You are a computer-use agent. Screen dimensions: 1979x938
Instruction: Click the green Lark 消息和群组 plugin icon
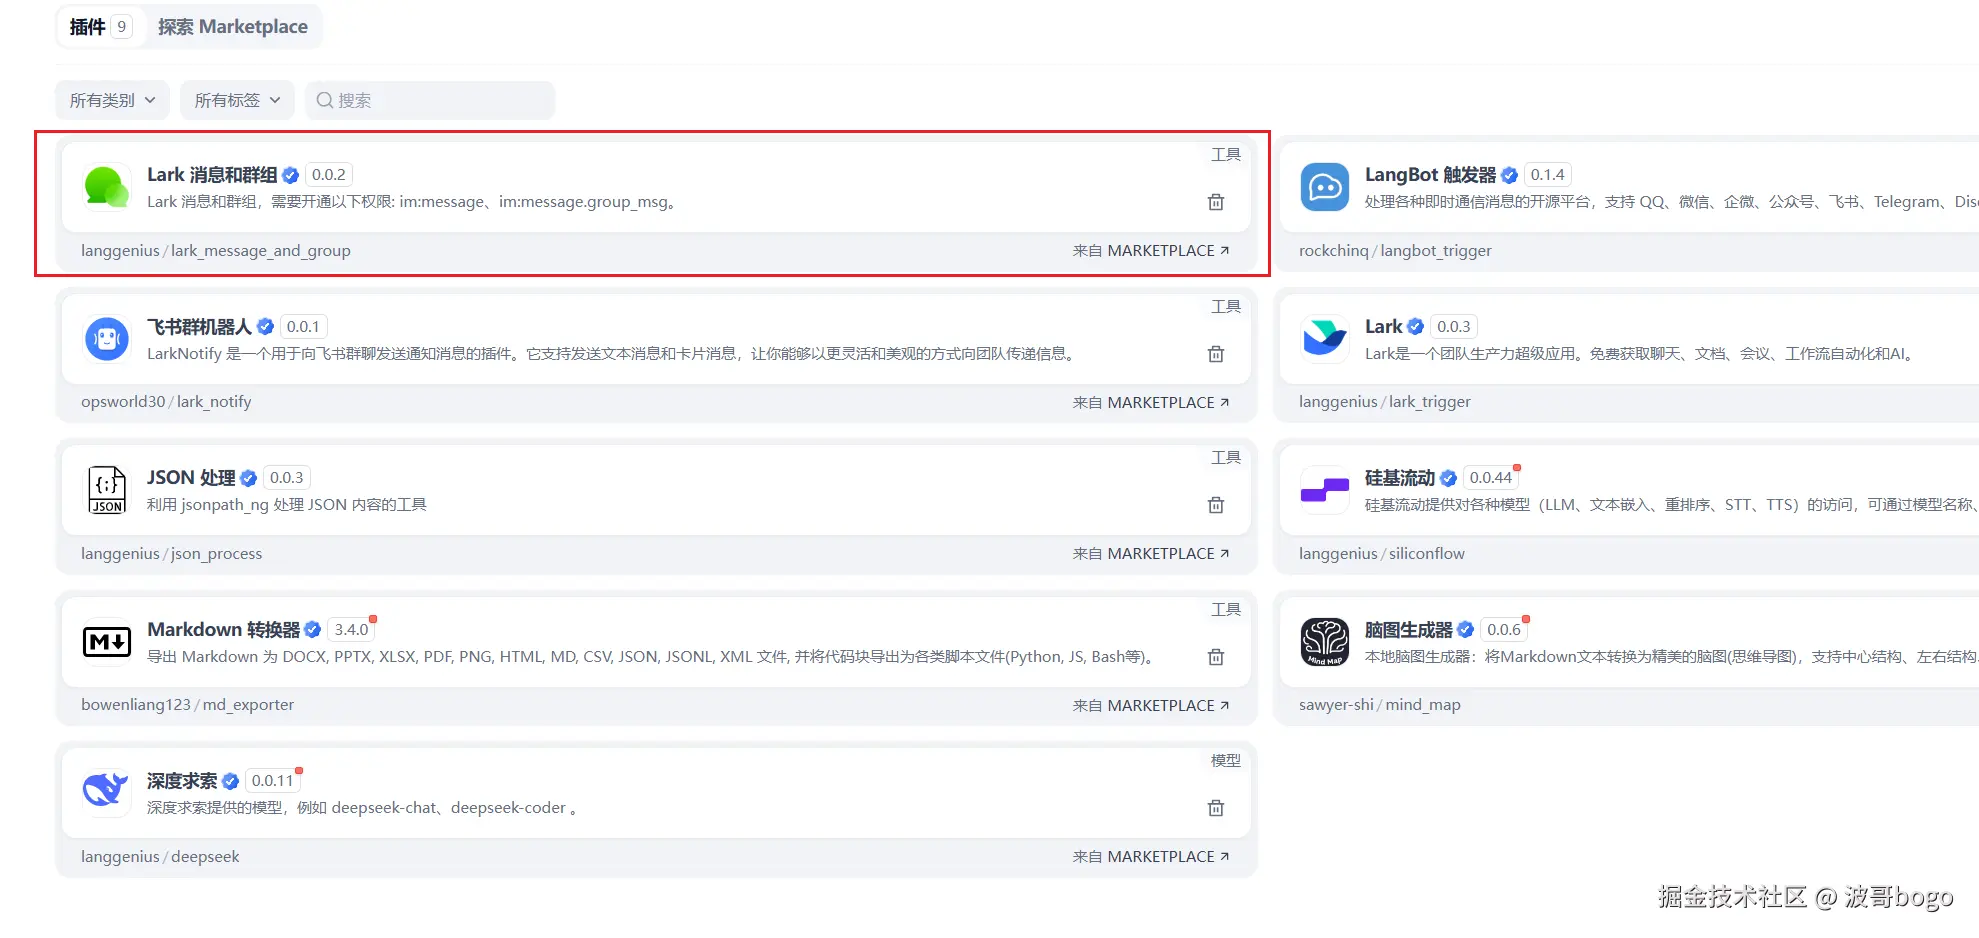point(107,187)
